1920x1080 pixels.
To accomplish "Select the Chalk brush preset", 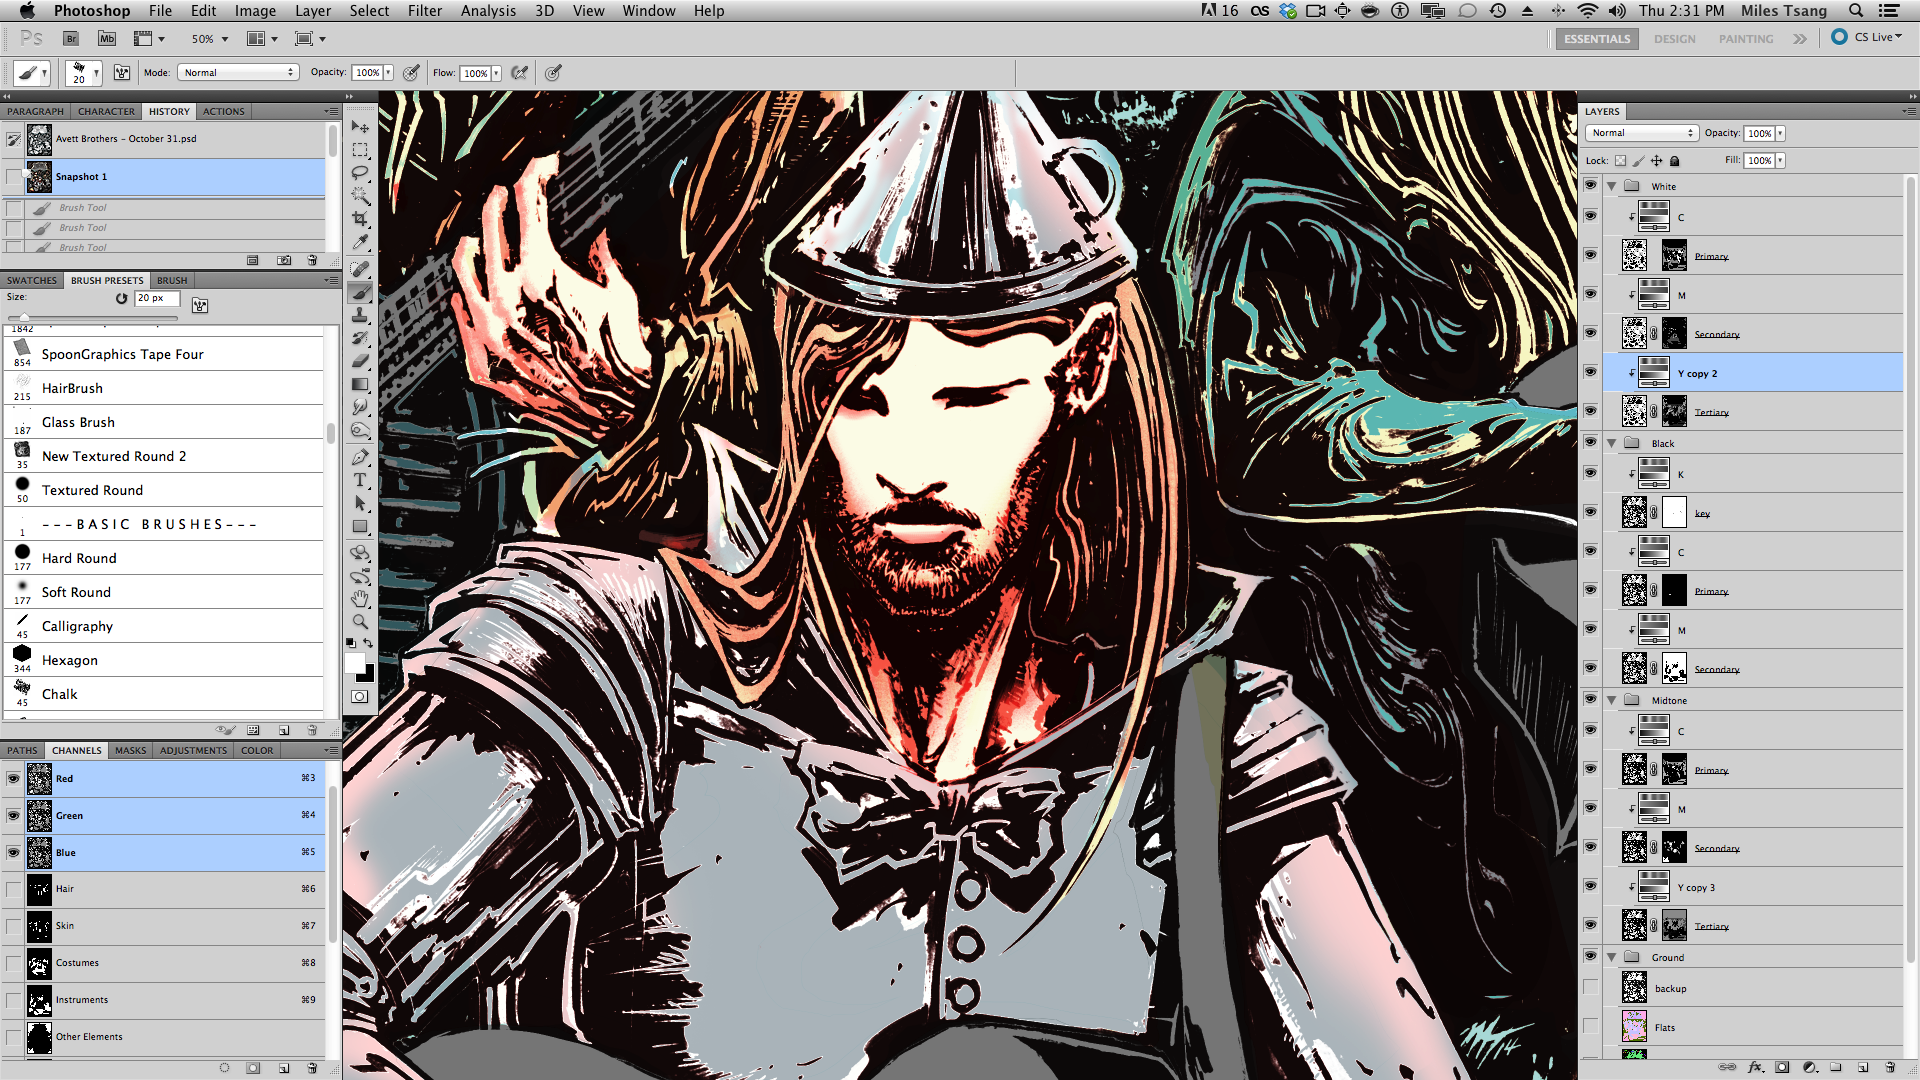I will pos(164,694).
